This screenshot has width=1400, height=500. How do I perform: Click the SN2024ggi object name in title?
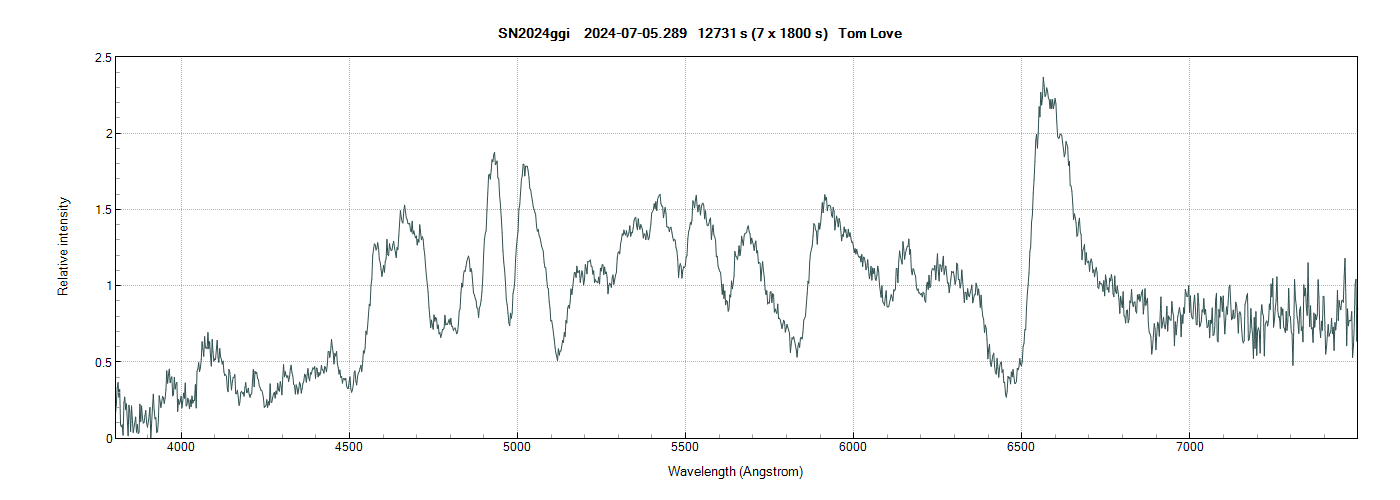[534, 34]
